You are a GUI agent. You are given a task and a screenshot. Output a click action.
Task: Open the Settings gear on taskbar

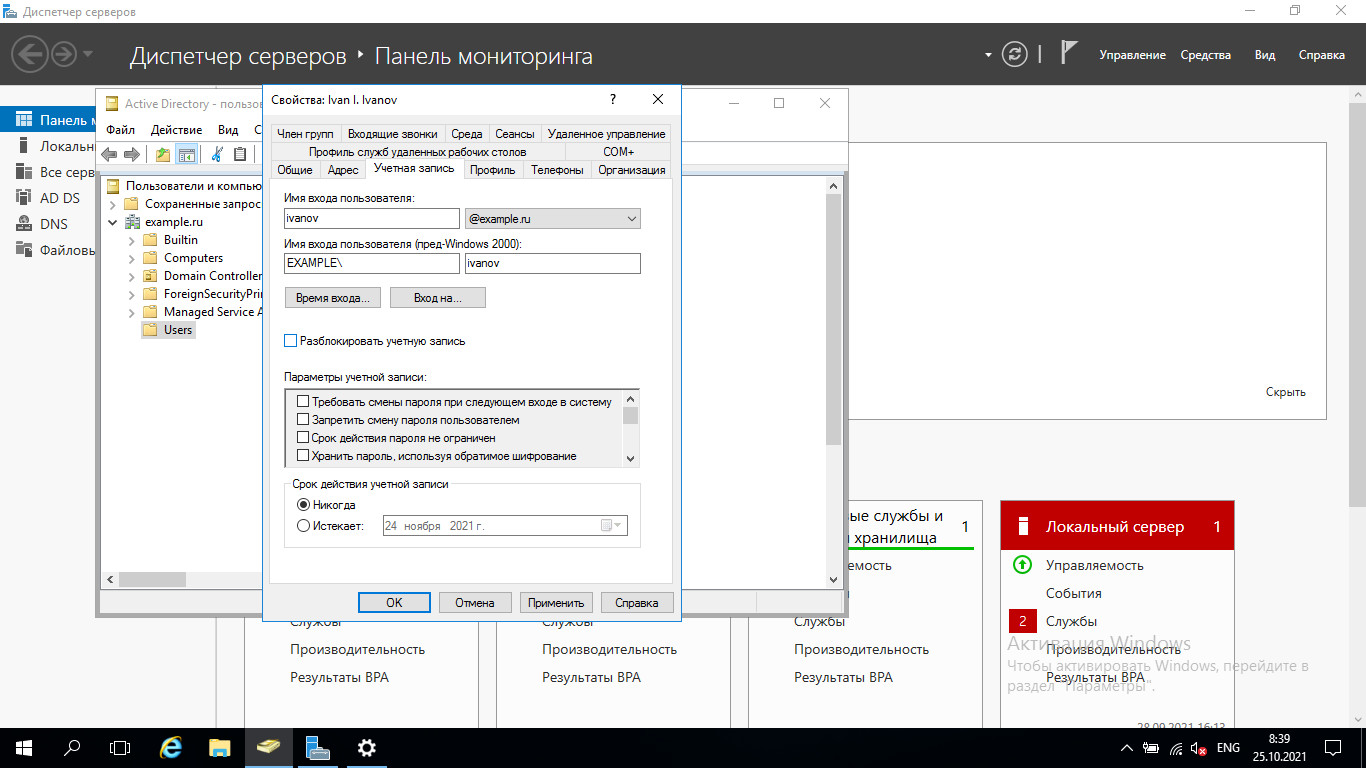pyautogui.click(x=367, y=747)
